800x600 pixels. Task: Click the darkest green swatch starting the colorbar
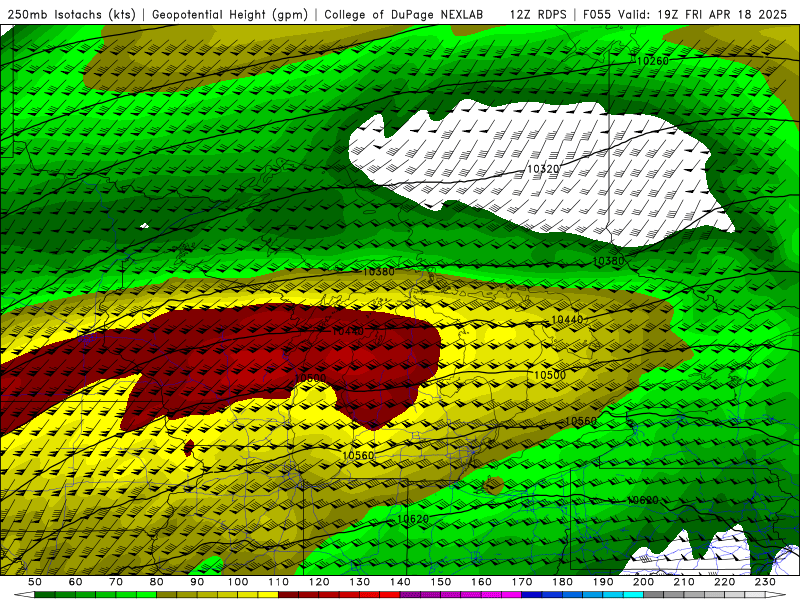tap(45, 595)
